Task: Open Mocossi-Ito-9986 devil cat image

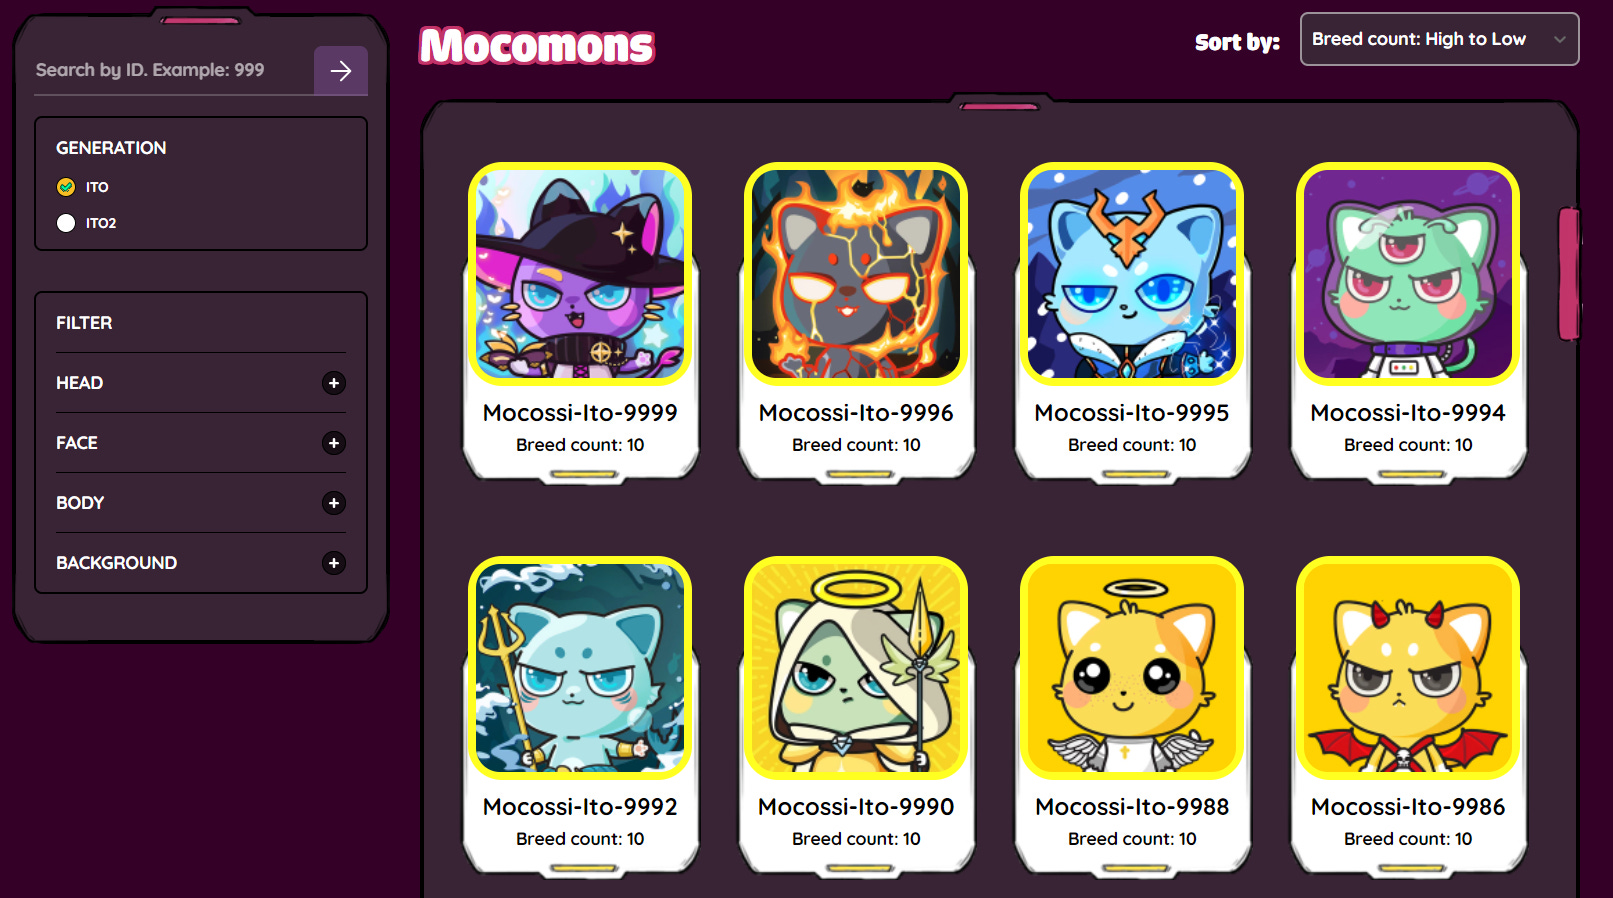Action: pos(1408,668)
